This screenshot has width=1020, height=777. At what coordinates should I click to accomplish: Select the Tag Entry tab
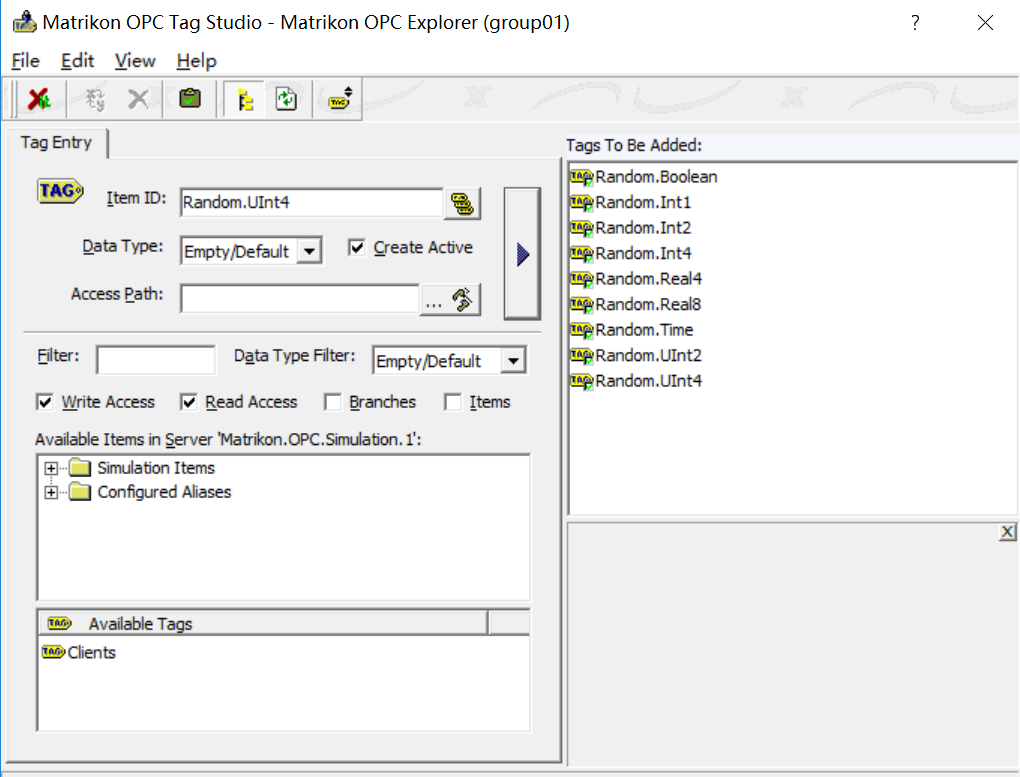click(57, 143)
